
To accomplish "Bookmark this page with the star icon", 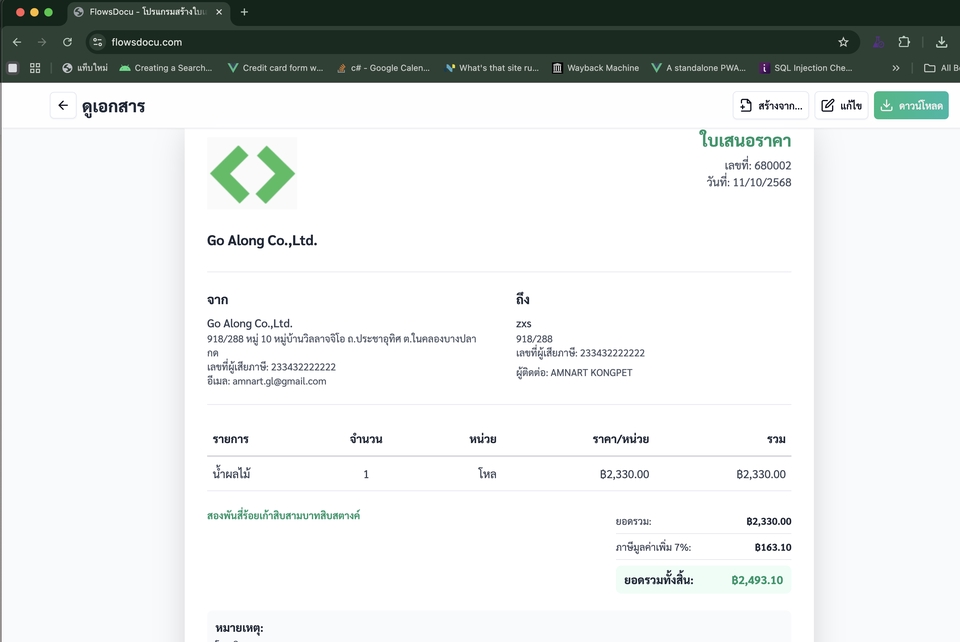I will click(x=843, y=42).
